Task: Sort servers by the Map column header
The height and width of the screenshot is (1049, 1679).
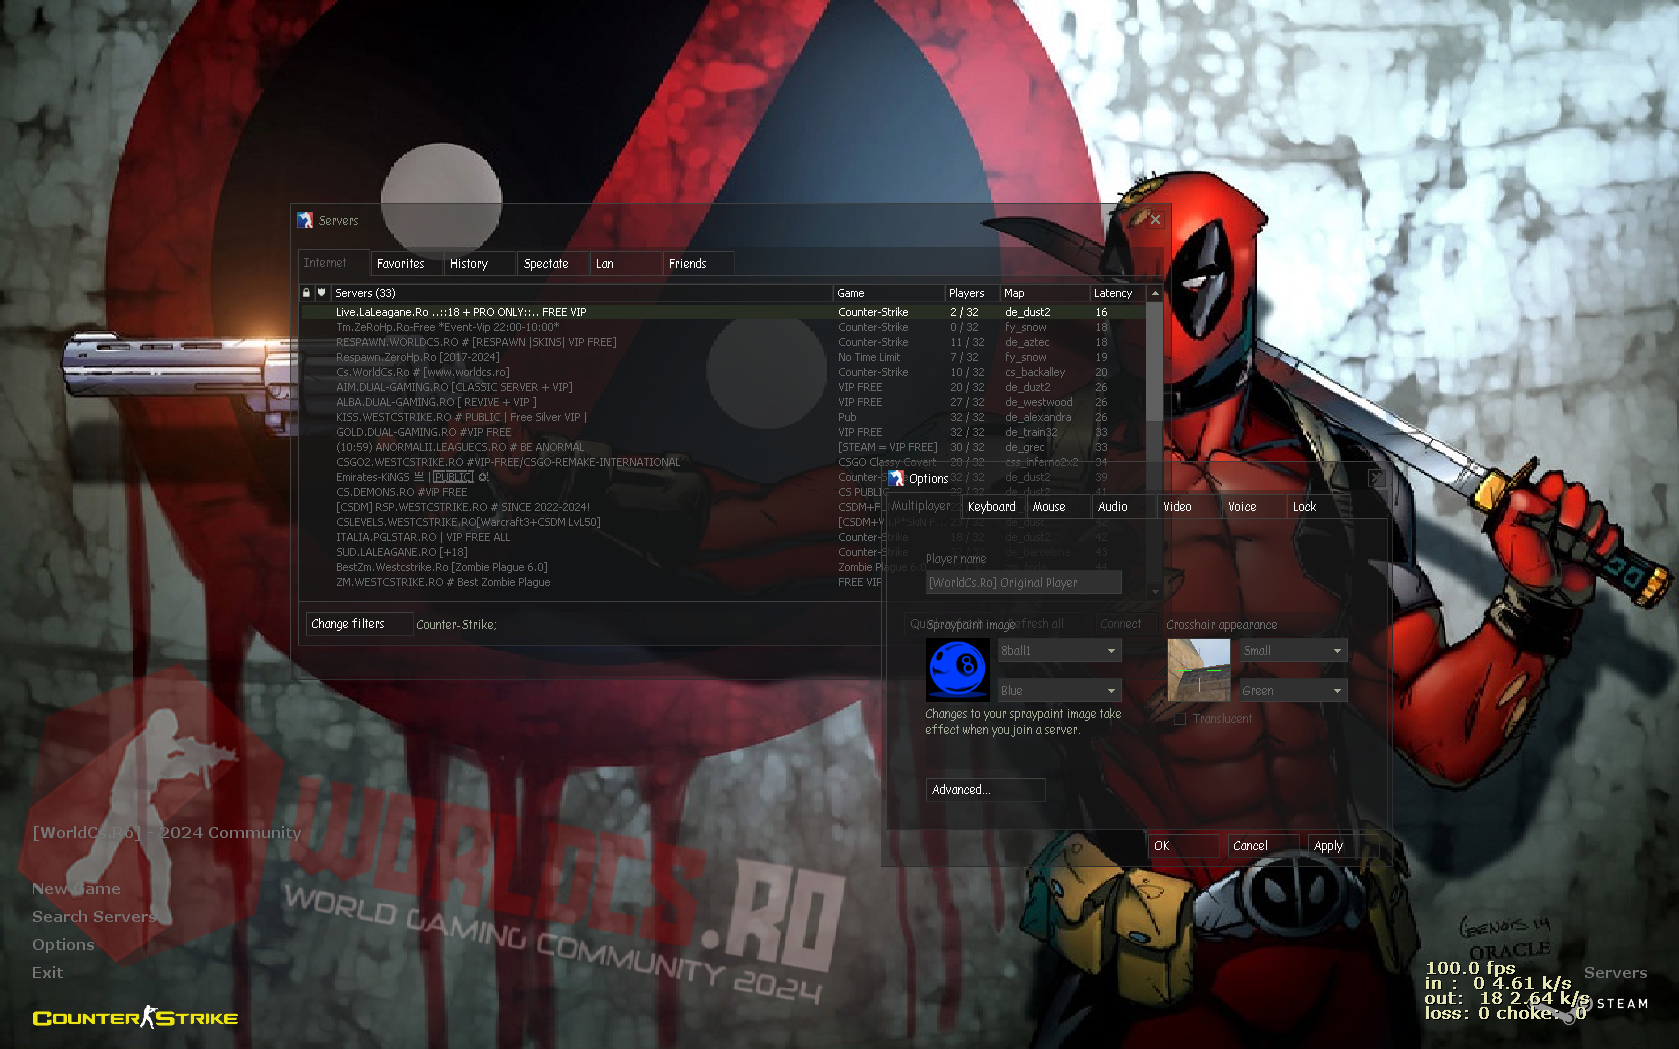Action: 1044,293
